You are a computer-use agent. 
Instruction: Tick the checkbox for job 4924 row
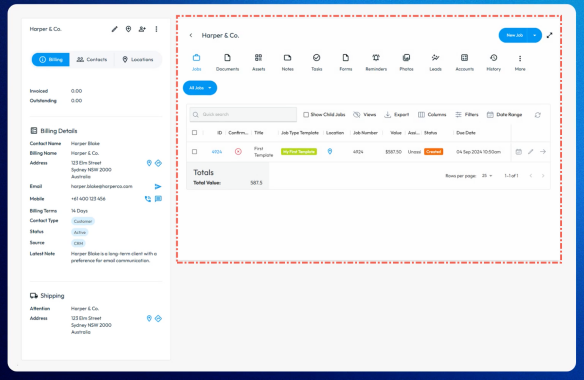[x=194, y=152]
